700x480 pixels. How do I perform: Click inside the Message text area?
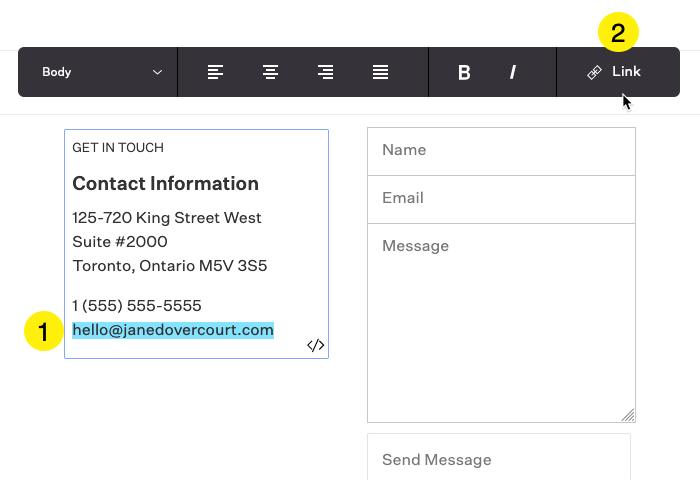click(x=501, y=323)
